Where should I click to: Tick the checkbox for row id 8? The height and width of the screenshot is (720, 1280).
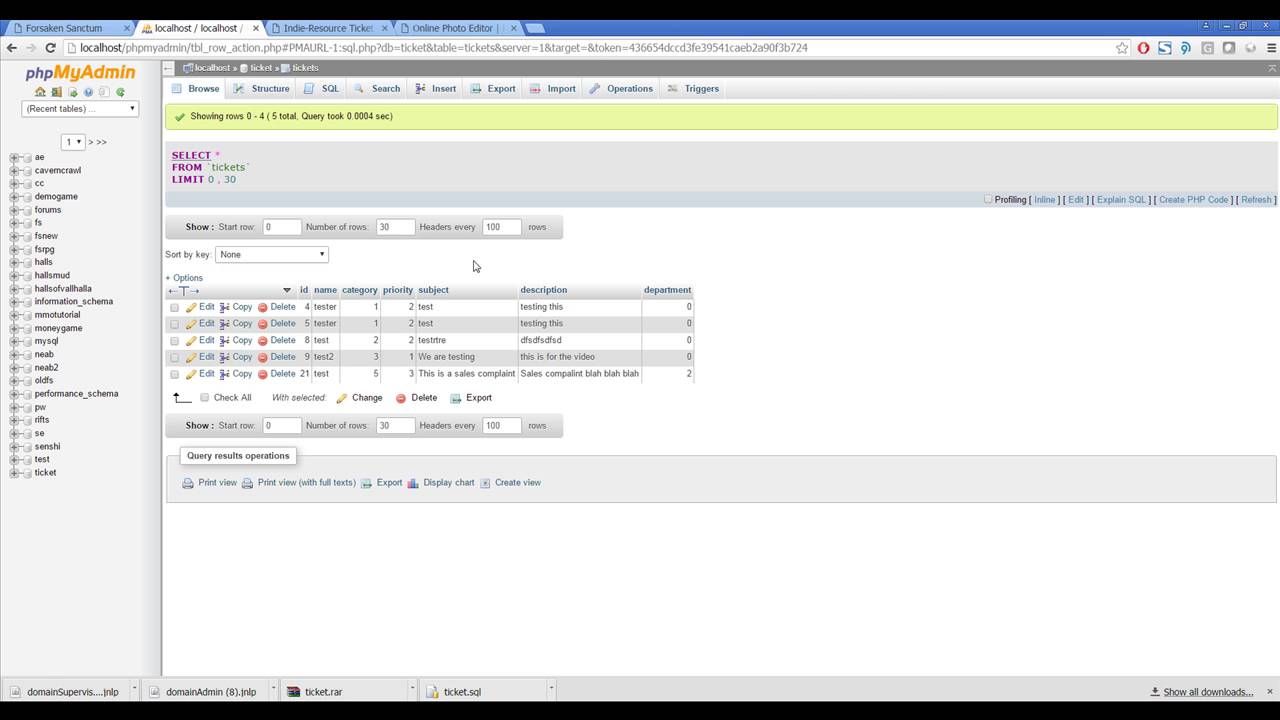pos(174,341)
